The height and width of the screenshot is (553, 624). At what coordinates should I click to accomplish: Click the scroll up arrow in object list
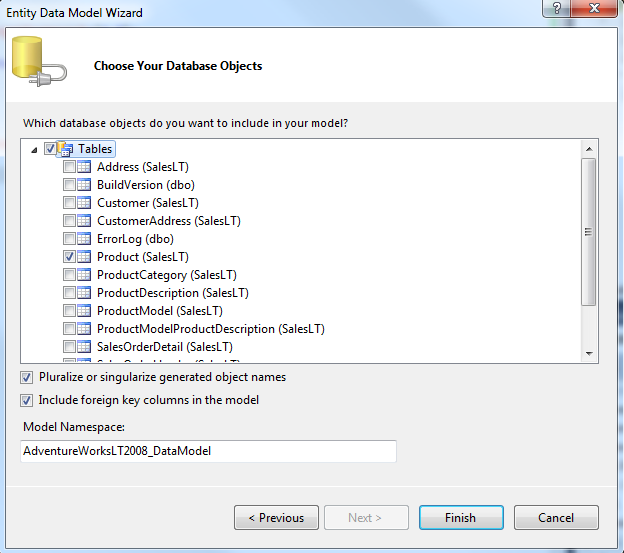click(x=590, y=149)
